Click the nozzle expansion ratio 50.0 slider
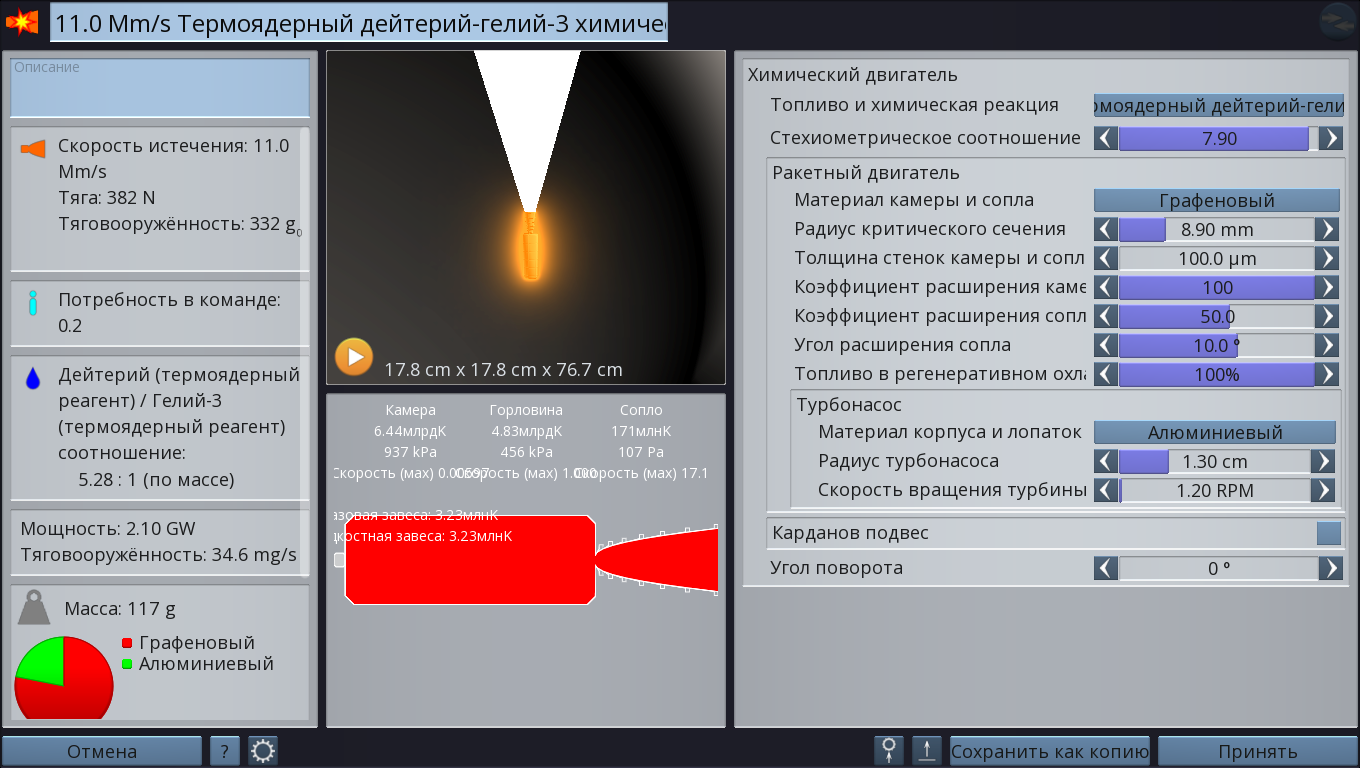 (1217, 316)
